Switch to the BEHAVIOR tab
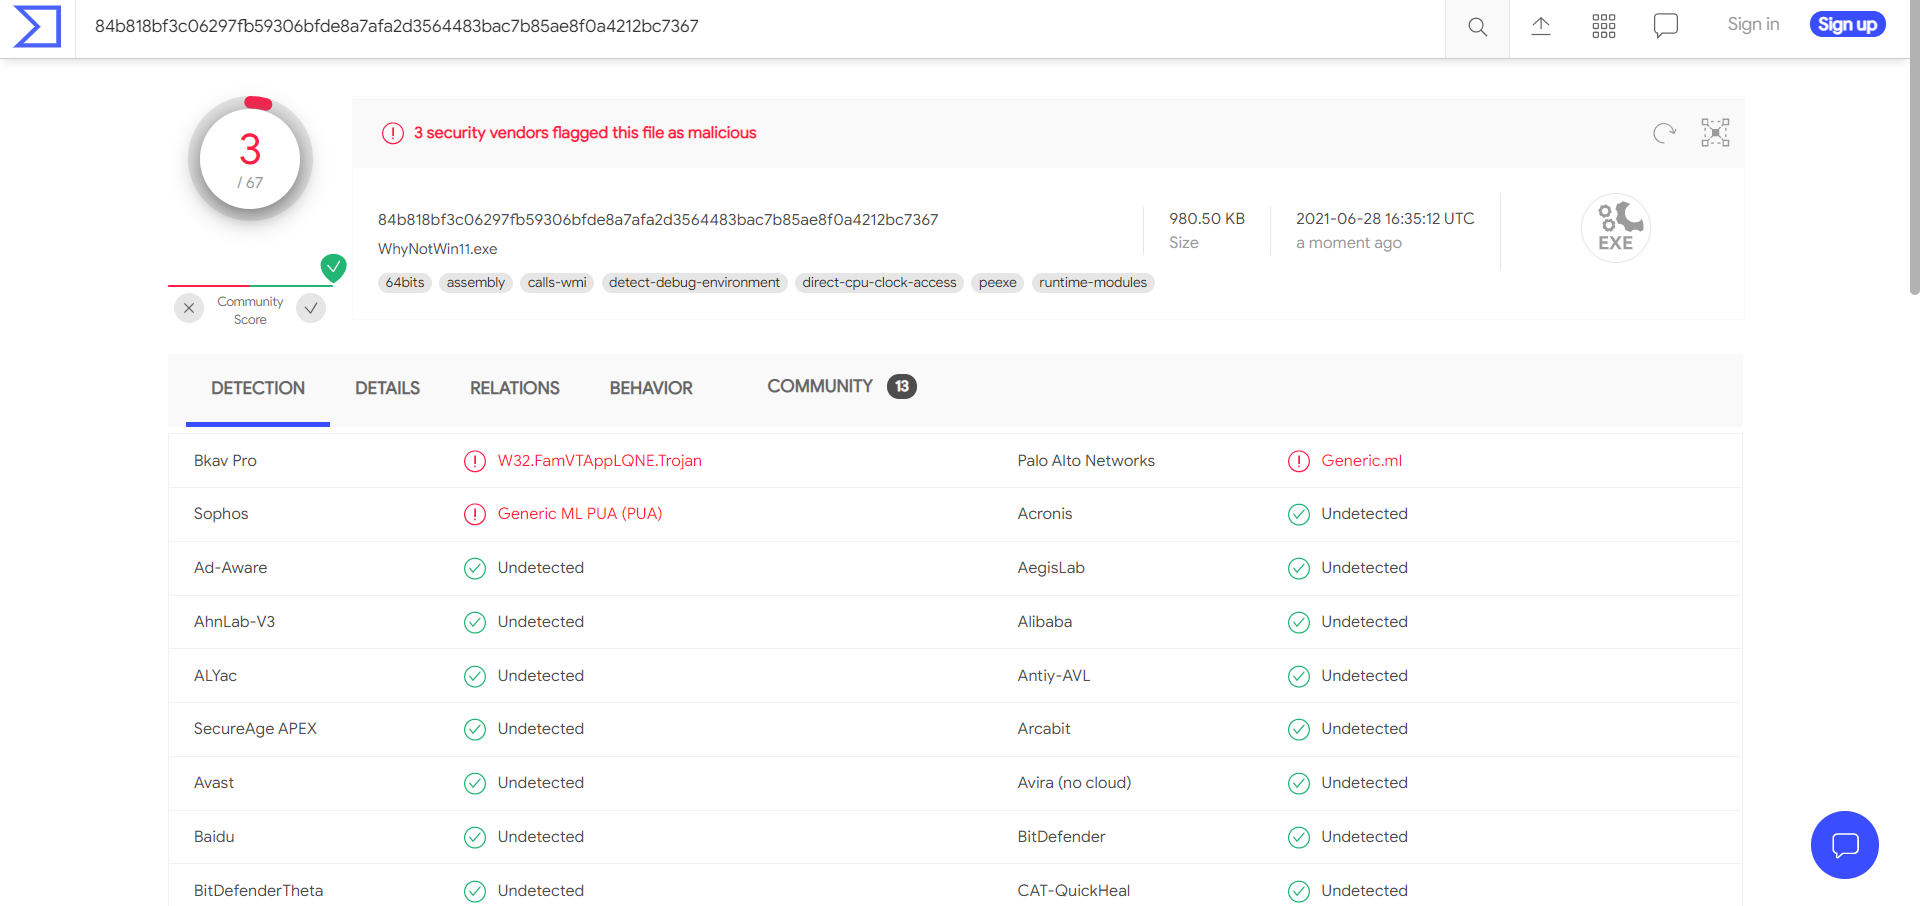The width and height of the screenshot is (1920, 906). tap(651, 388)
